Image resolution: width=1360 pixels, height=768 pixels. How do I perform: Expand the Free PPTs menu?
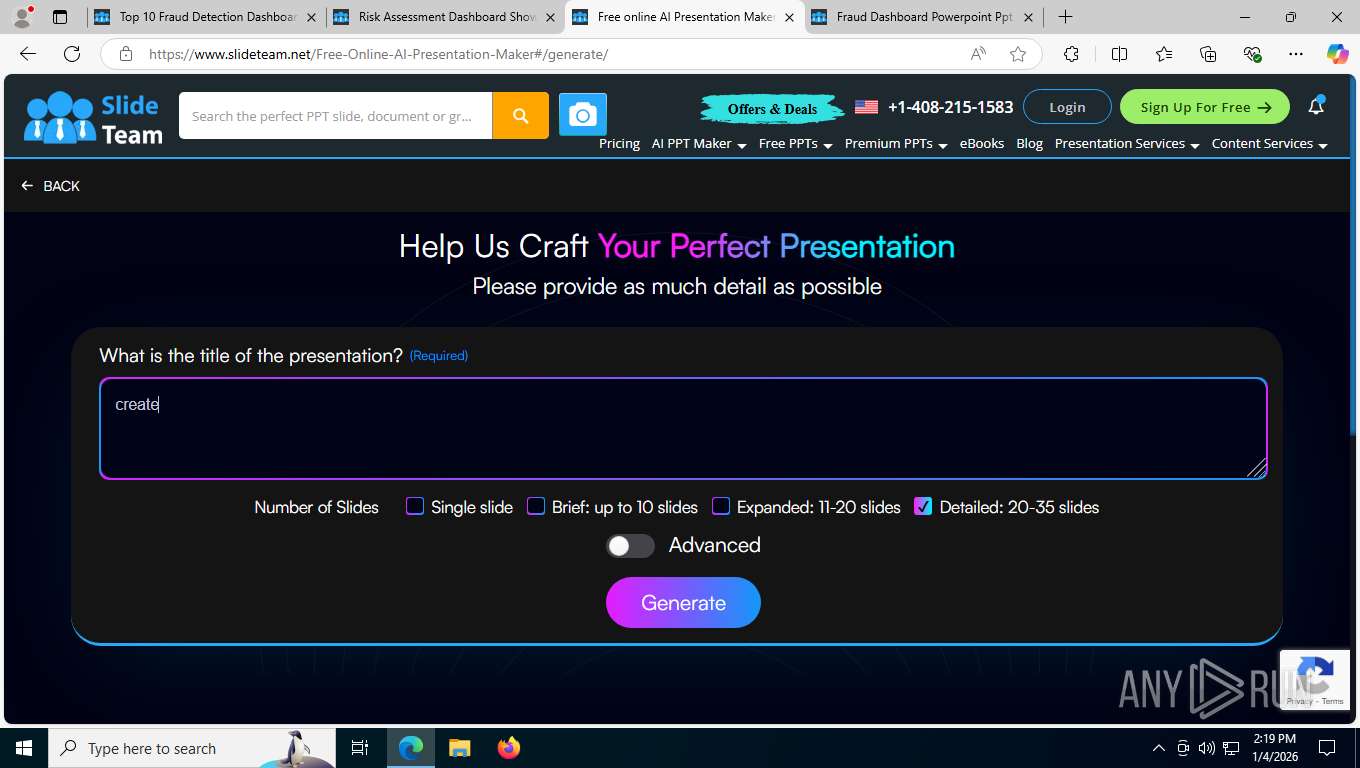796,144
